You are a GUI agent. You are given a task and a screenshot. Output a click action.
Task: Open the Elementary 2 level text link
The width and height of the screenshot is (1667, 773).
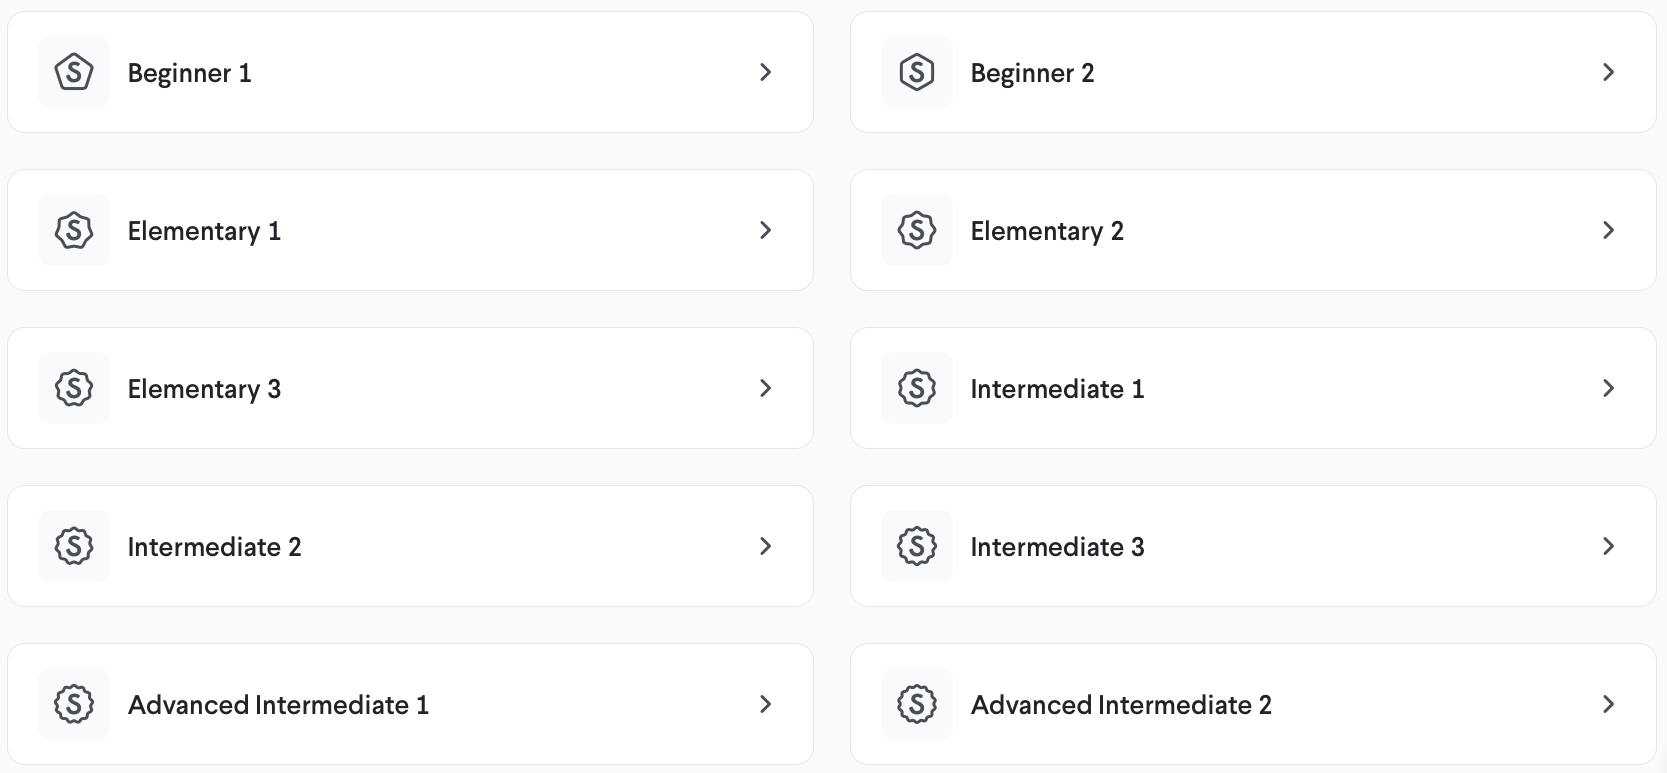(x=1047, y=231)
